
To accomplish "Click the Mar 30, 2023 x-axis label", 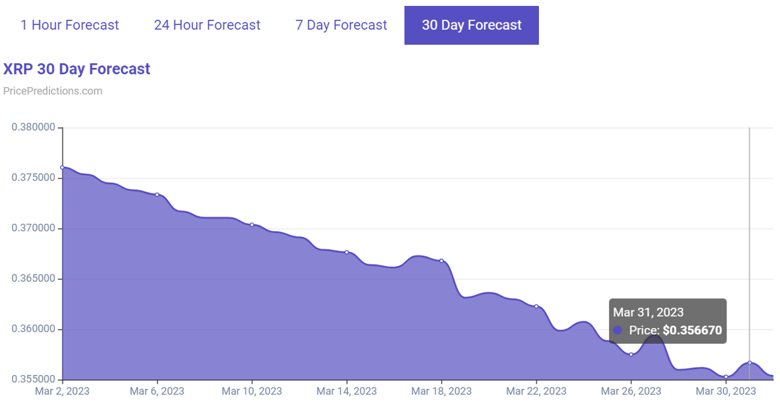I will pyautogui.click(x=726, y=391).
